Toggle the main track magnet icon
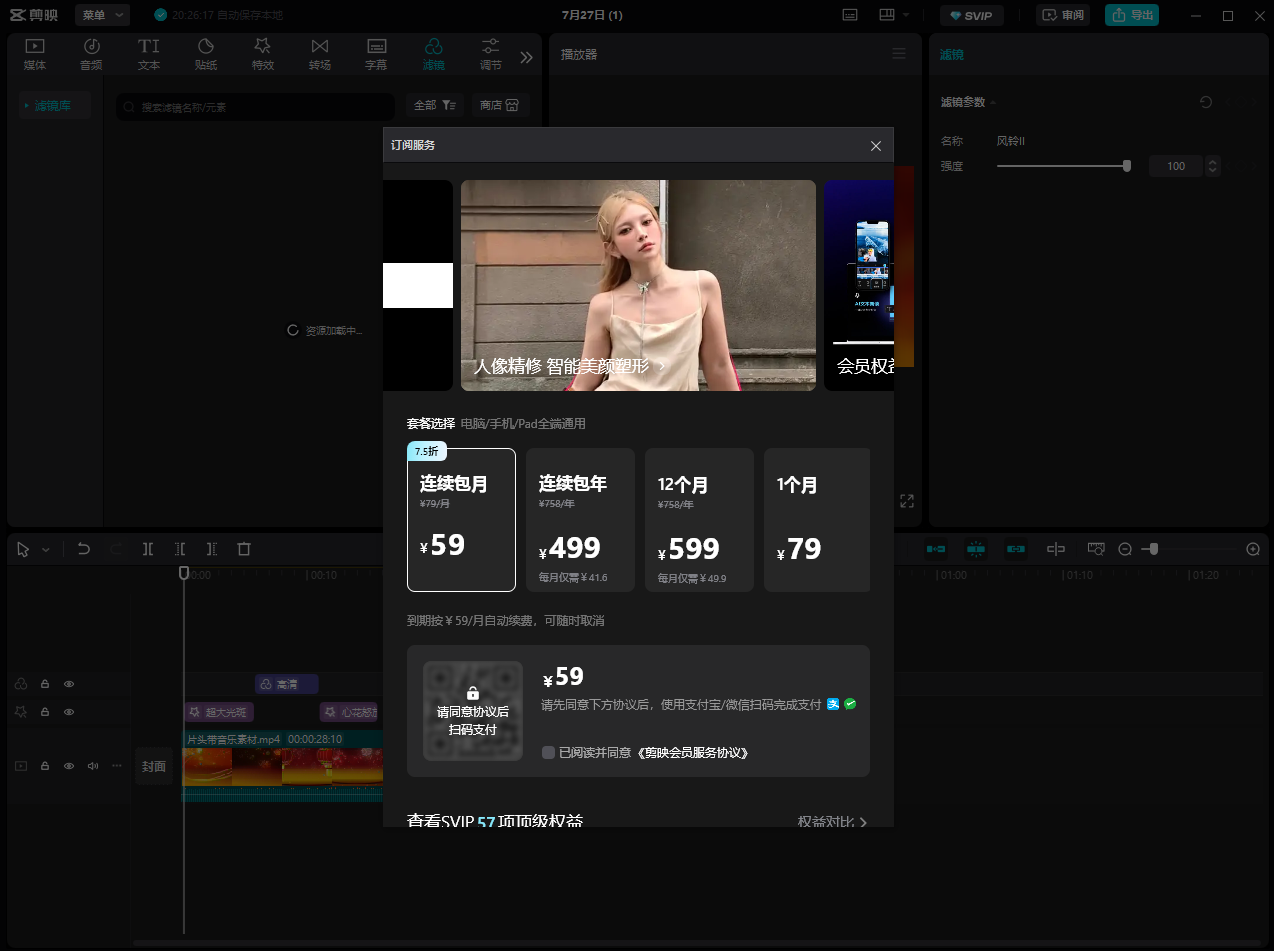This screenshot has width=1274, height=951. coord(936,549)
